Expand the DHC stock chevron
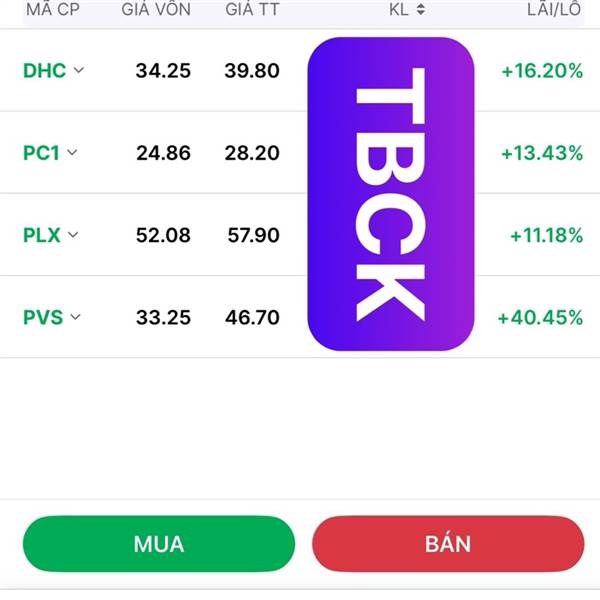The height and width of the screenshot is (600, 600). pos(79,71)
